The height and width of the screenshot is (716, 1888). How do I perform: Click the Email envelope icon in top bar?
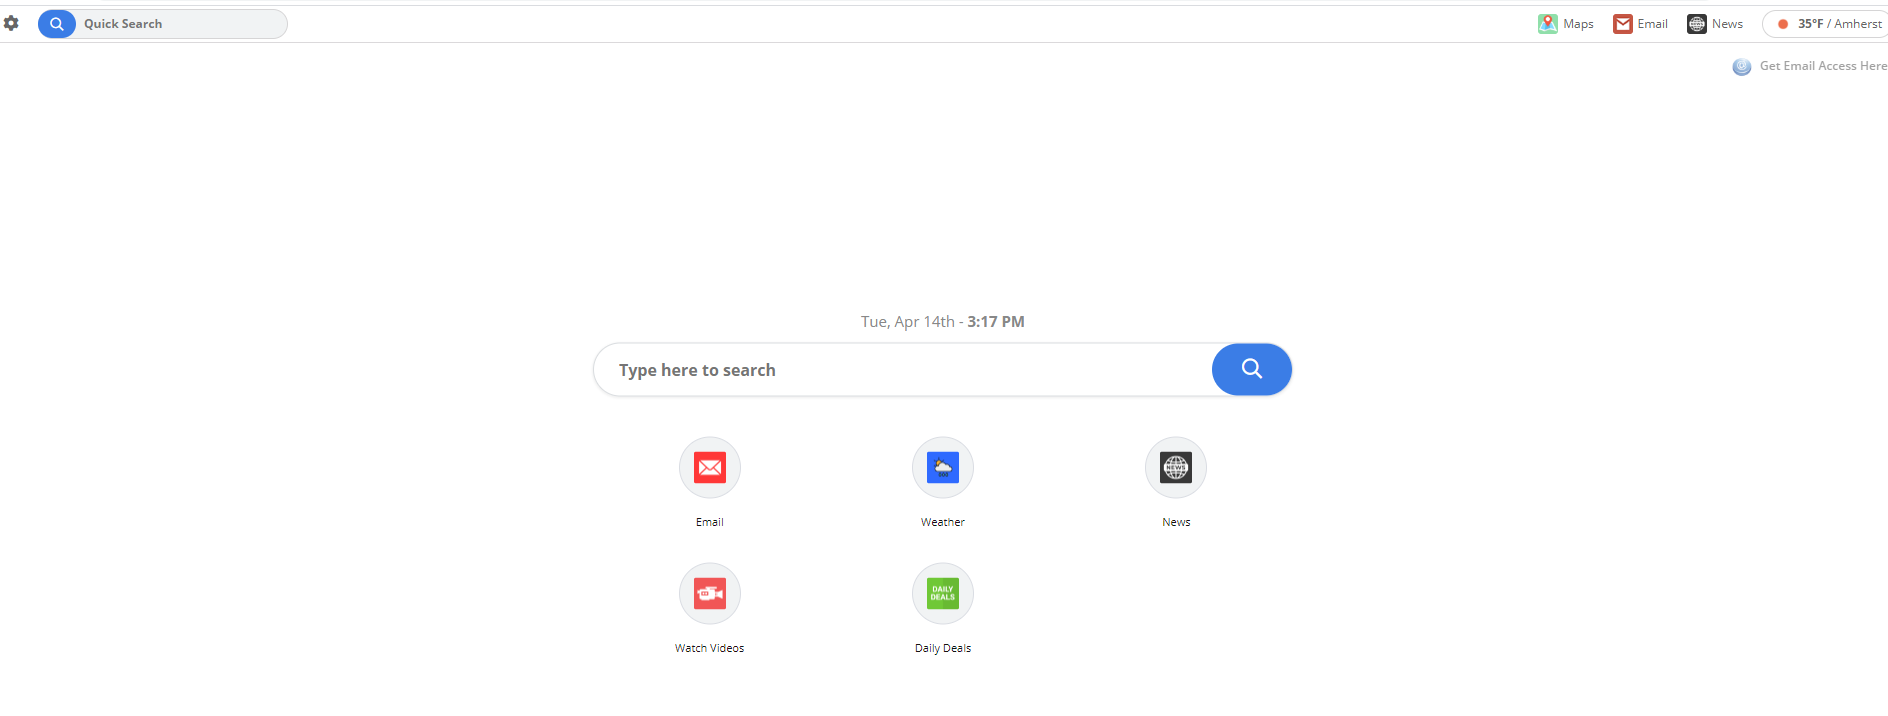click(x=1623, y=24)
